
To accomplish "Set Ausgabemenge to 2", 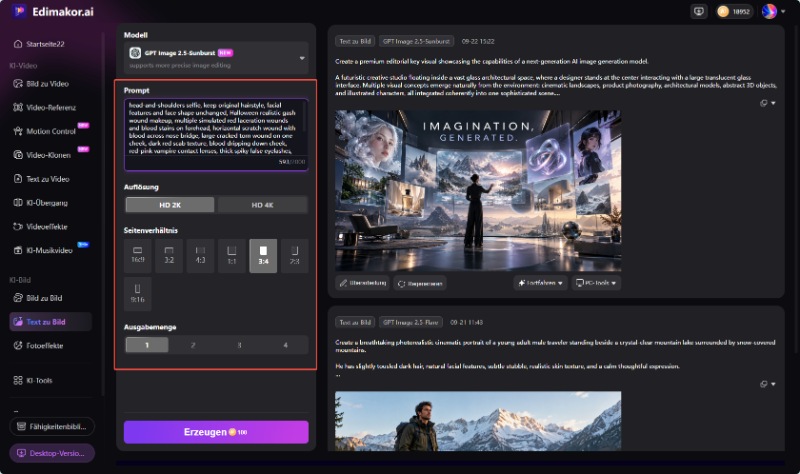I will point(193,345).
